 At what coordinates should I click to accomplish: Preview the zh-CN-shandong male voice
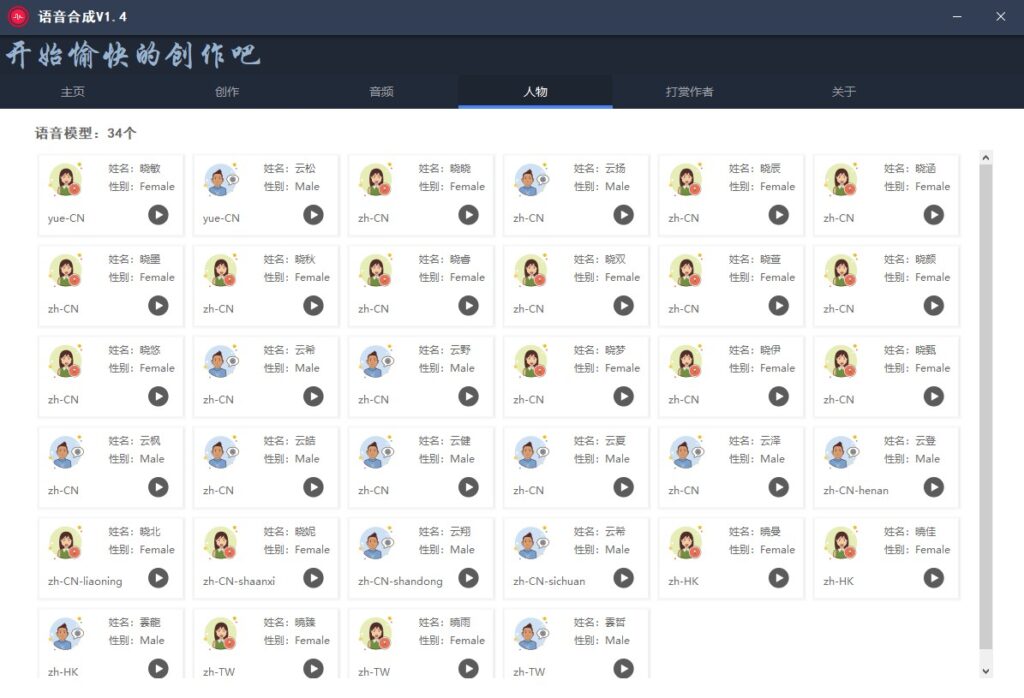(x=468, y=578)
